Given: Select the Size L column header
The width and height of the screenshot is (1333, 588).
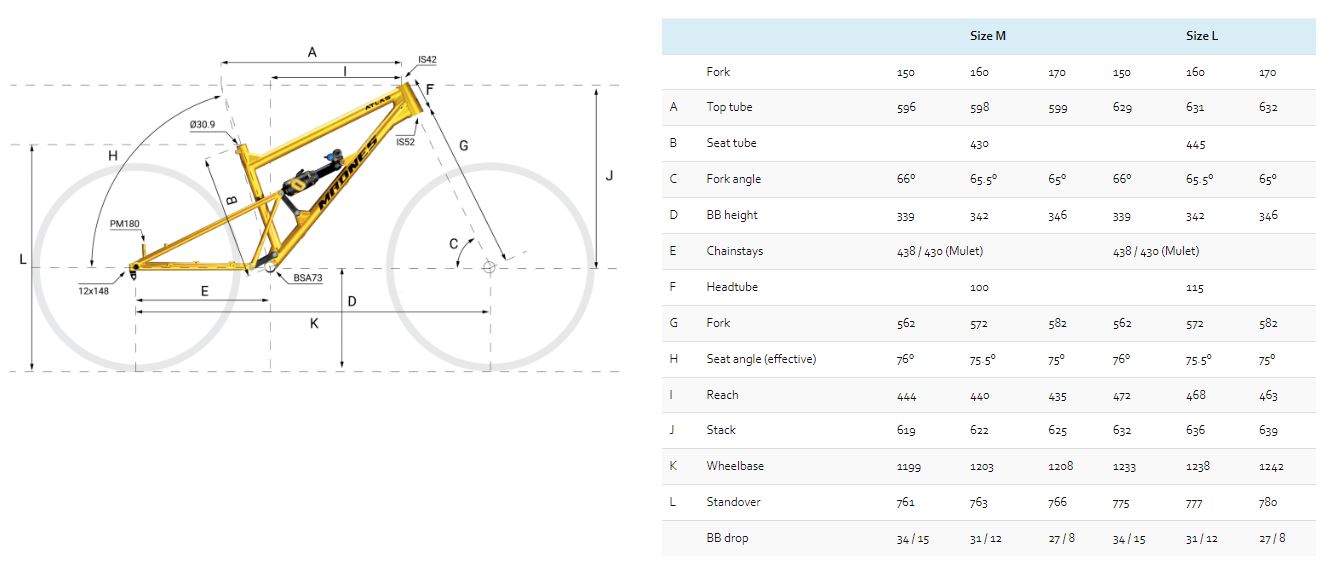Looking at the screenshot, I should 1202,36.
